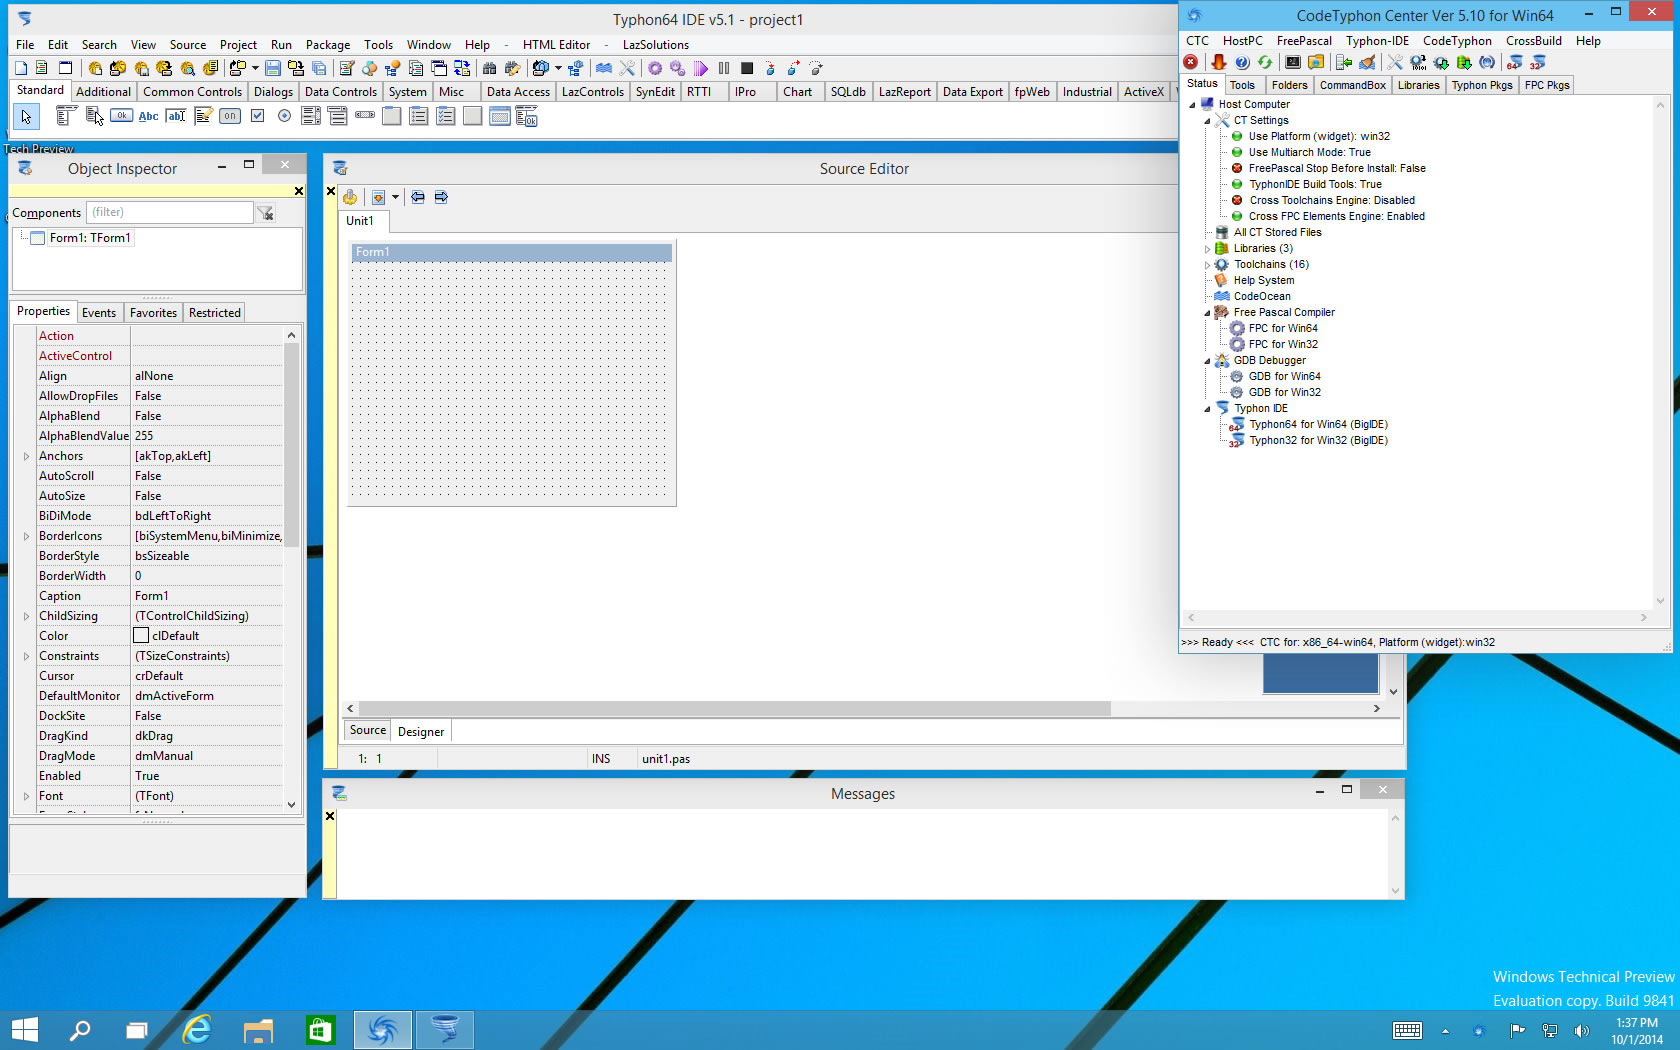The width and height of the screenshot is (1680, 1050).
Task: Select 'Typhon64 for Win64 (BigIDE)' tree item
Action: (1318, 425)
